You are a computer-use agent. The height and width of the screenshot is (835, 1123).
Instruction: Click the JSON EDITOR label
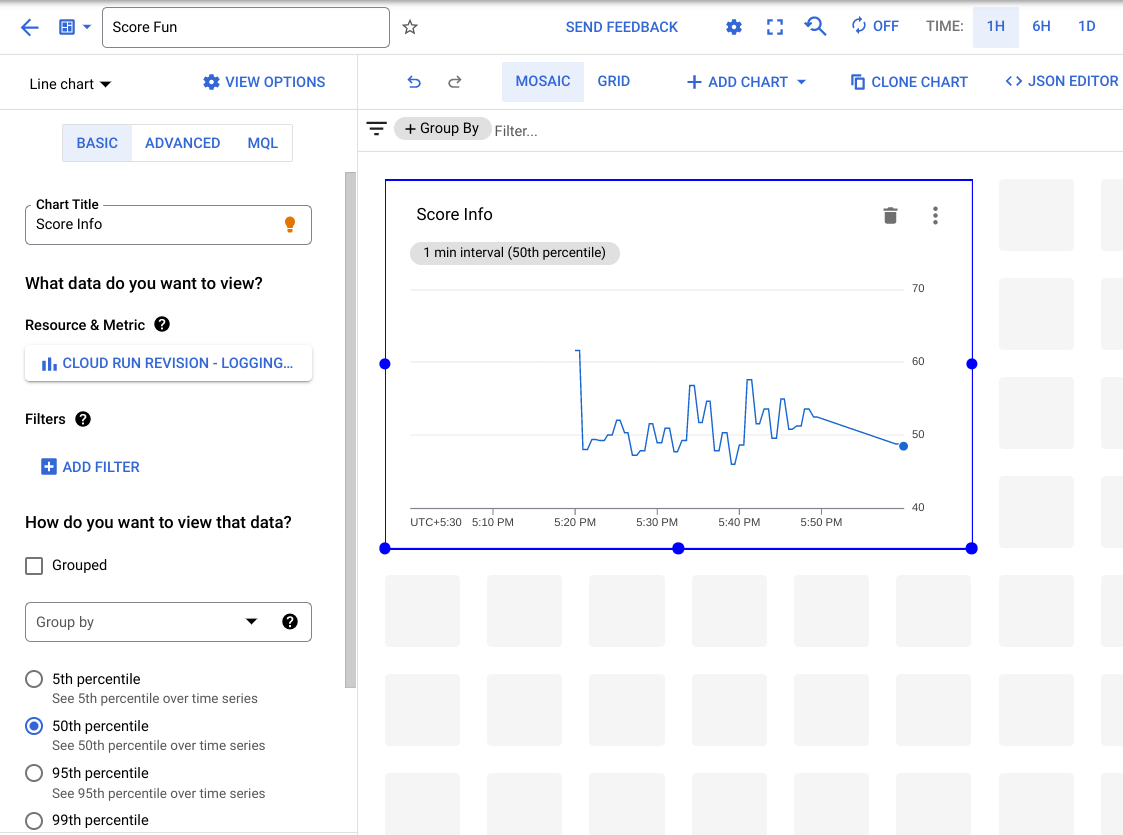[1073, 82]
